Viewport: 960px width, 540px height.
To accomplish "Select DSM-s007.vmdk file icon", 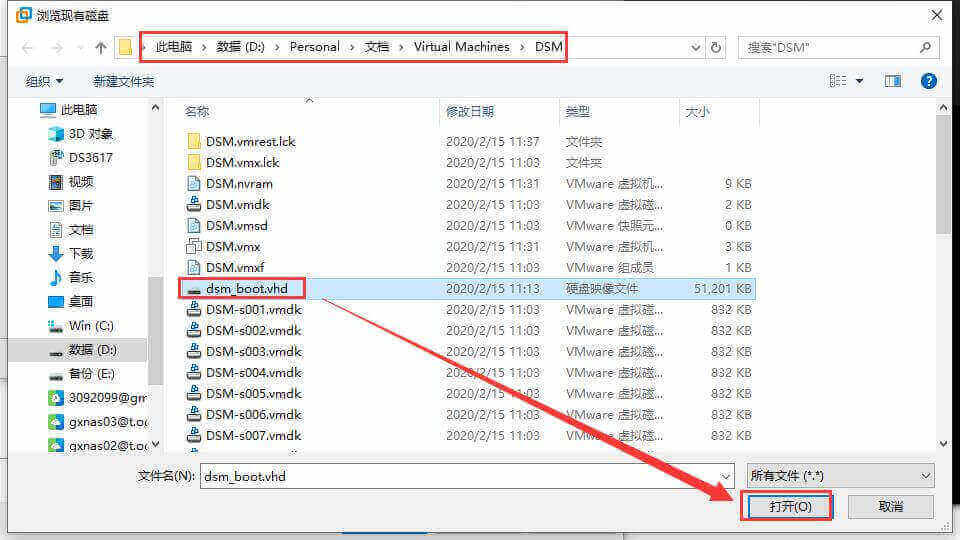I will pyautogui.click(x=193, y=435).
